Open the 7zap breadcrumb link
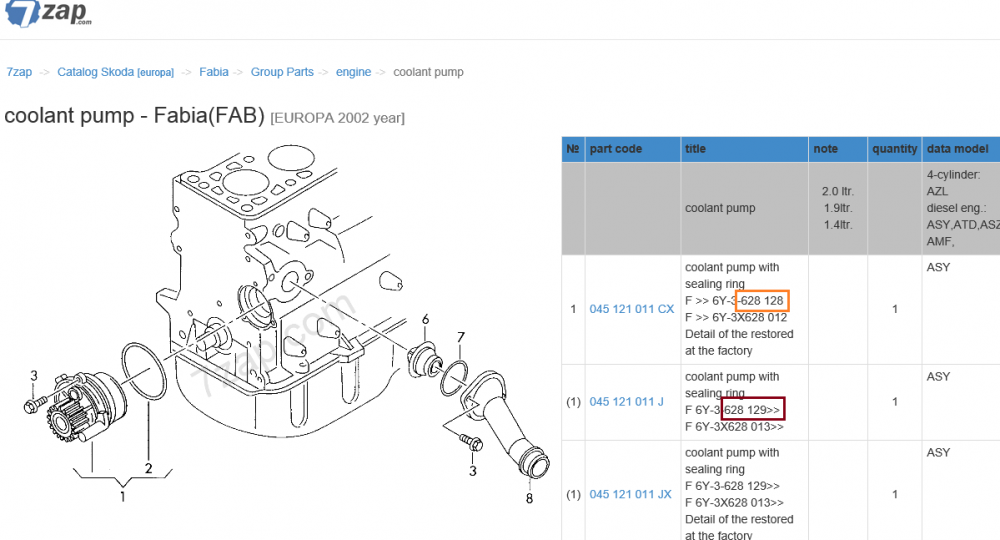Image resolution: width=1000 pixels, height=540 pixels. (x=19, y=72)
